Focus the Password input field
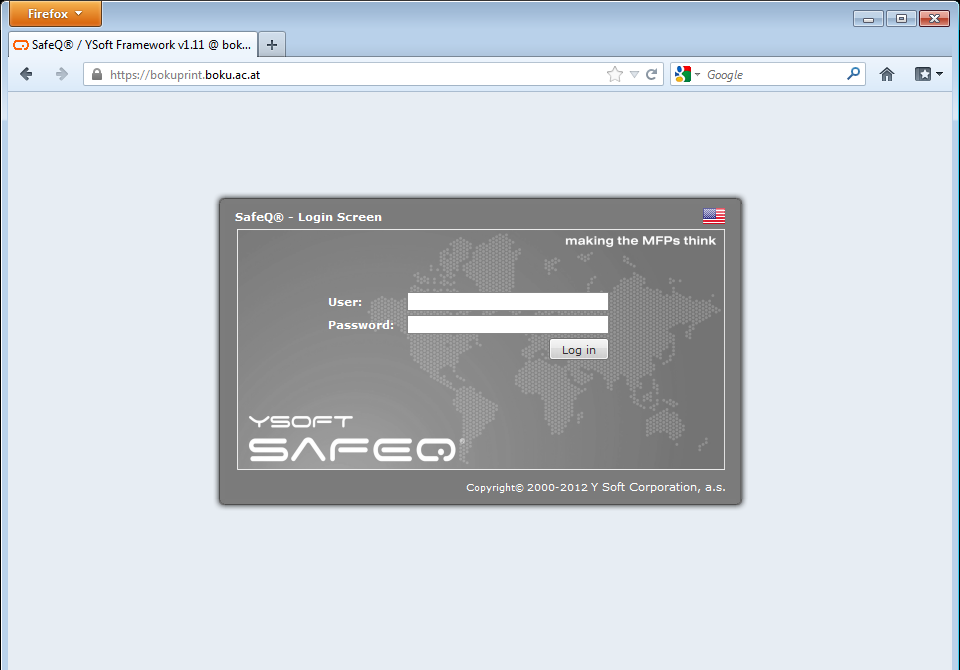The image size is (960, 670). click(508, 324)
